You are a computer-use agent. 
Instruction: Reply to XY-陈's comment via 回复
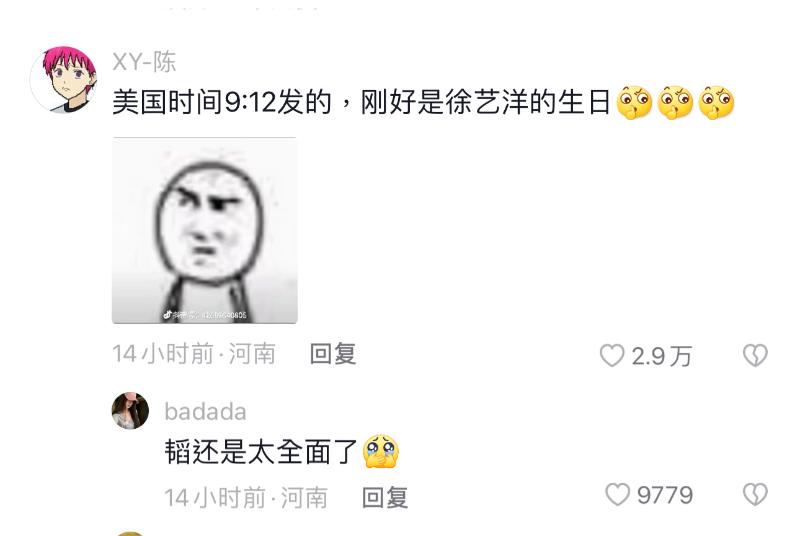[333, 354]
